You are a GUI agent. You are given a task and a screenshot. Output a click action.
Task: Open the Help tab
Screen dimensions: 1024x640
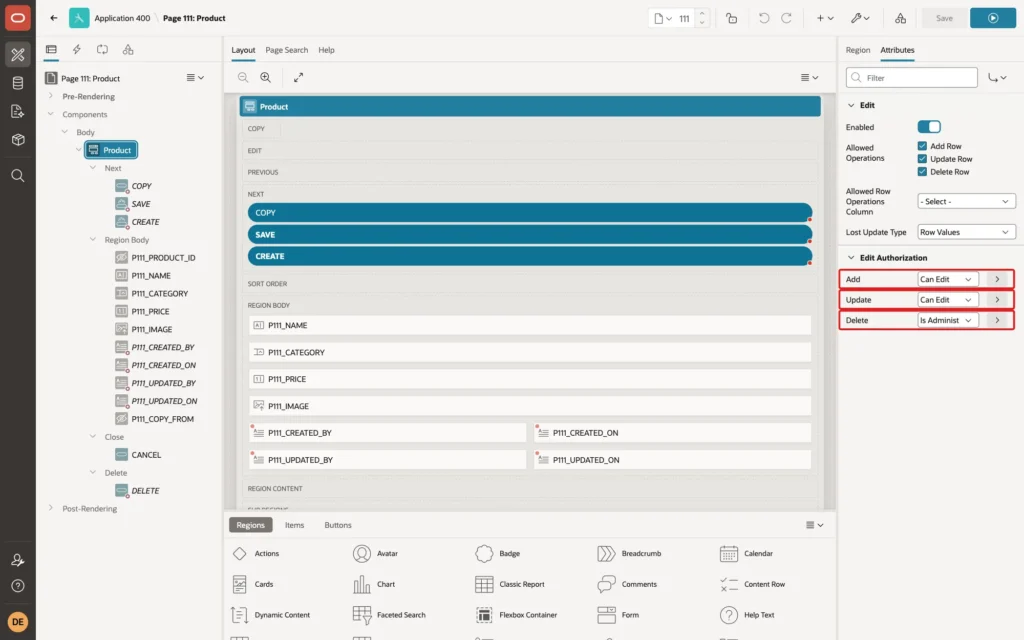[x=326, y=50]
